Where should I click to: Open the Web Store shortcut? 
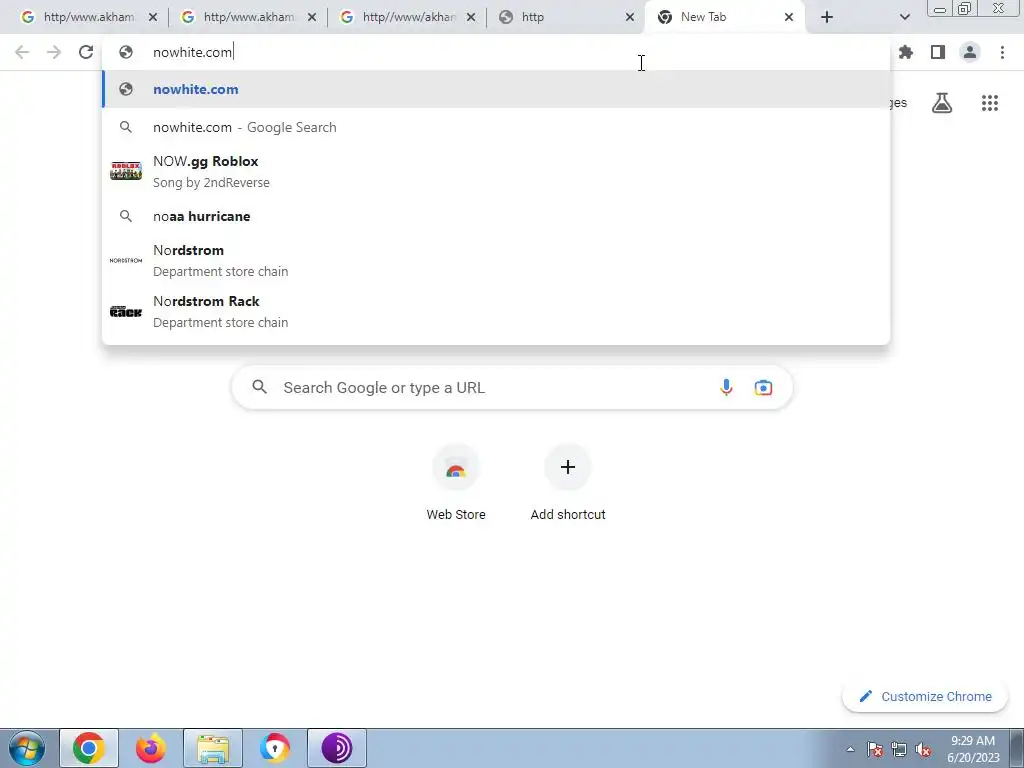coord(456,483)
